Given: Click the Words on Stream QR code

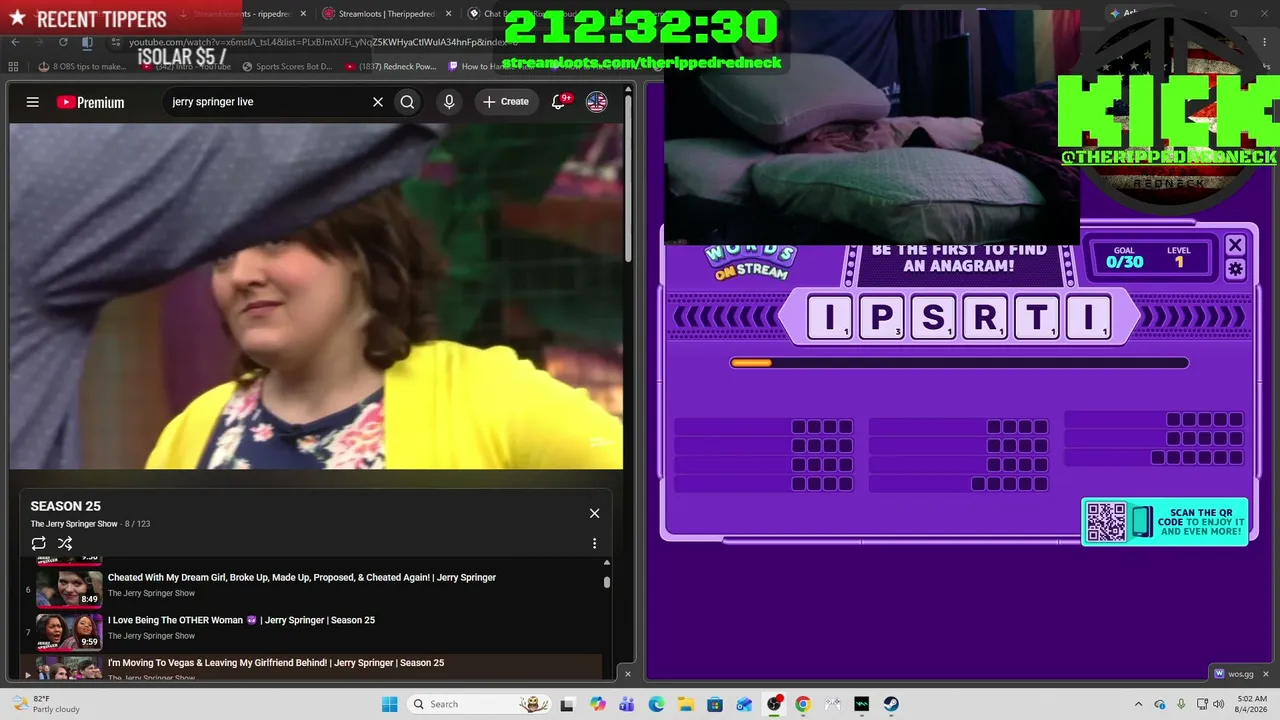Looking at the screenshot, I should [x=1106, y=522].
